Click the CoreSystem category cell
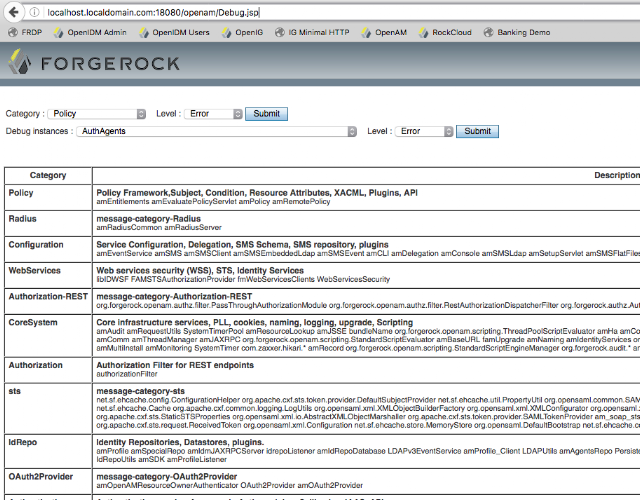 (x=48, y=335)
